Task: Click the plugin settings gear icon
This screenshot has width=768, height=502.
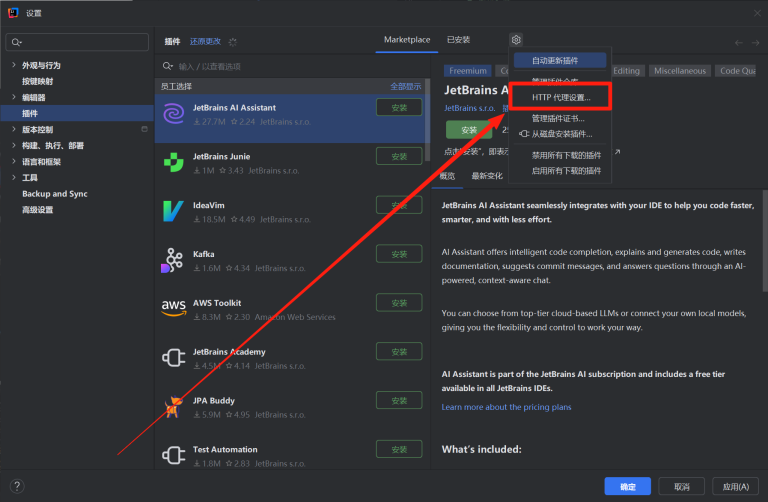Action: point(516,40)
